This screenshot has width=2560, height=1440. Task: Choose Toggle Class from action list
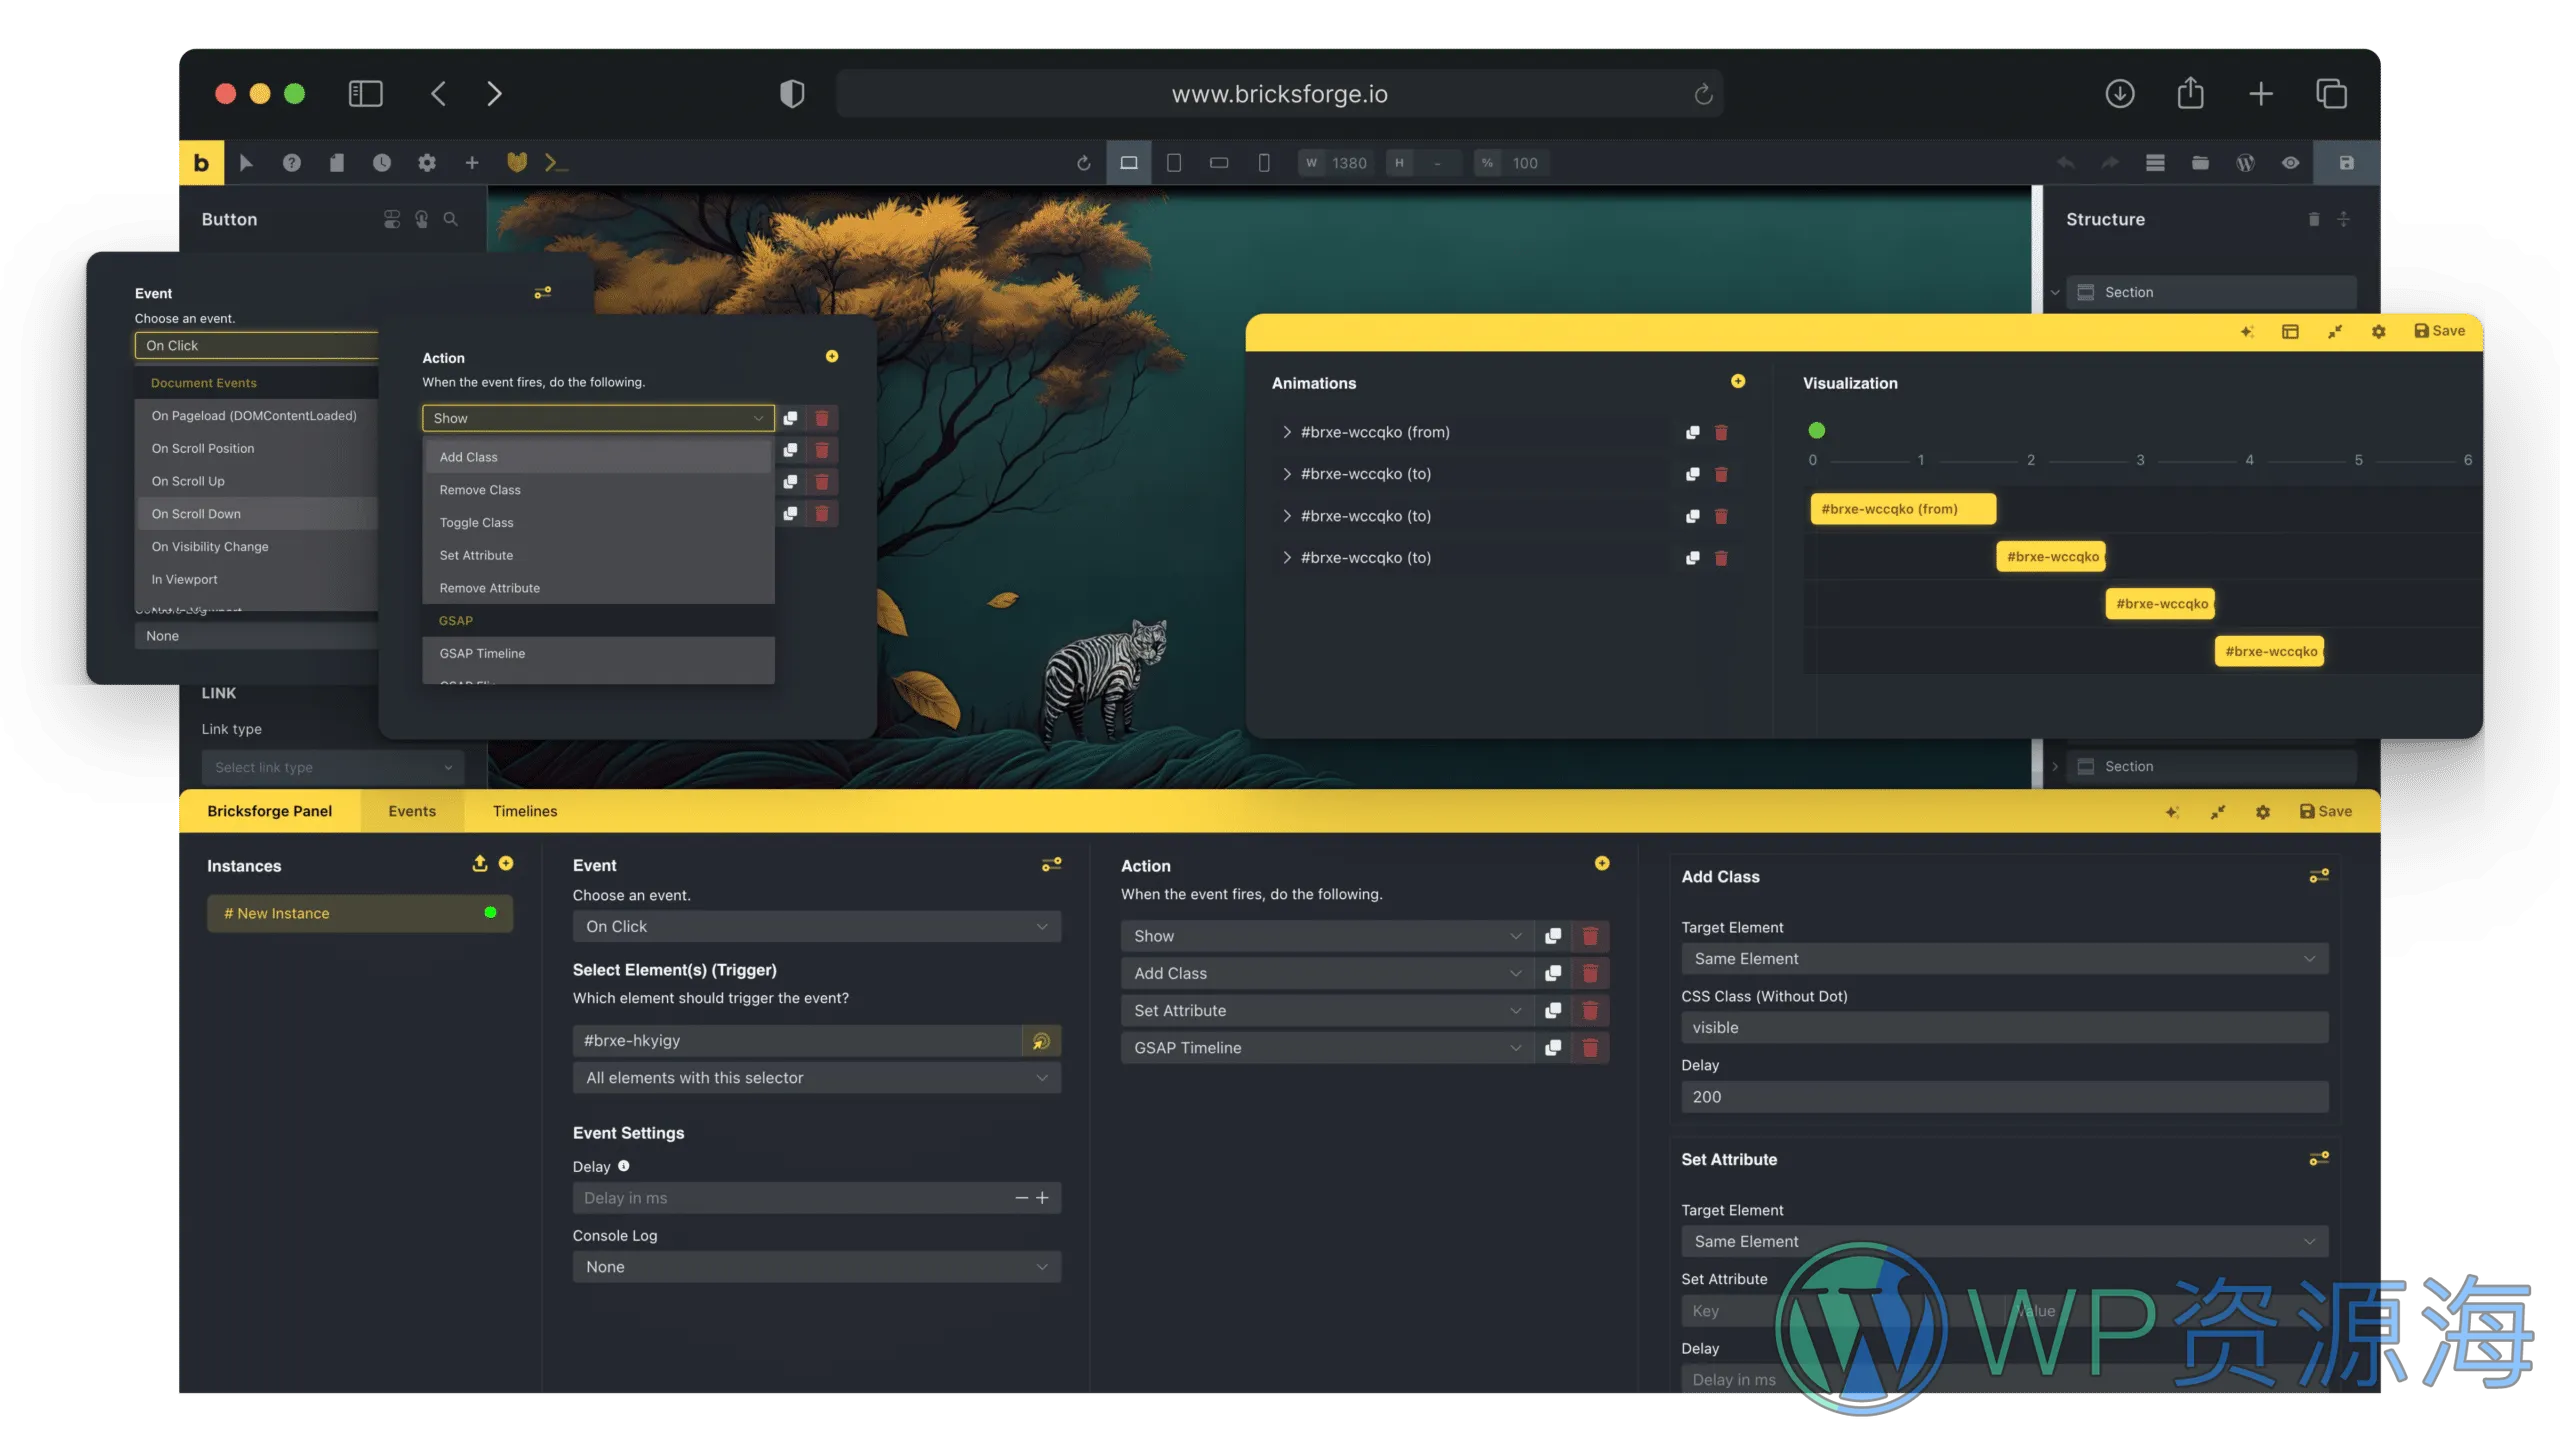point(598,522)
